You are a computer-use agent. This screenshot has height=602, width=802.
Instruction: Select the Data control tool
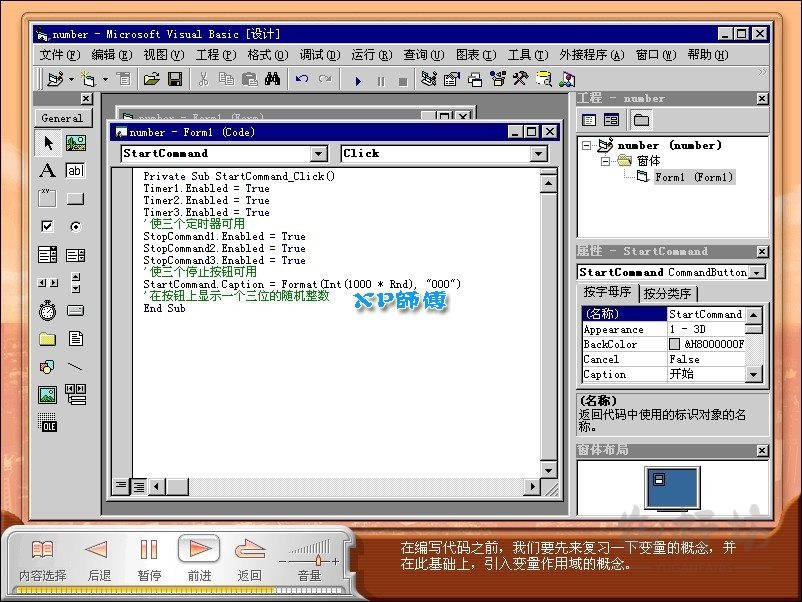click(x=76, y=394)
